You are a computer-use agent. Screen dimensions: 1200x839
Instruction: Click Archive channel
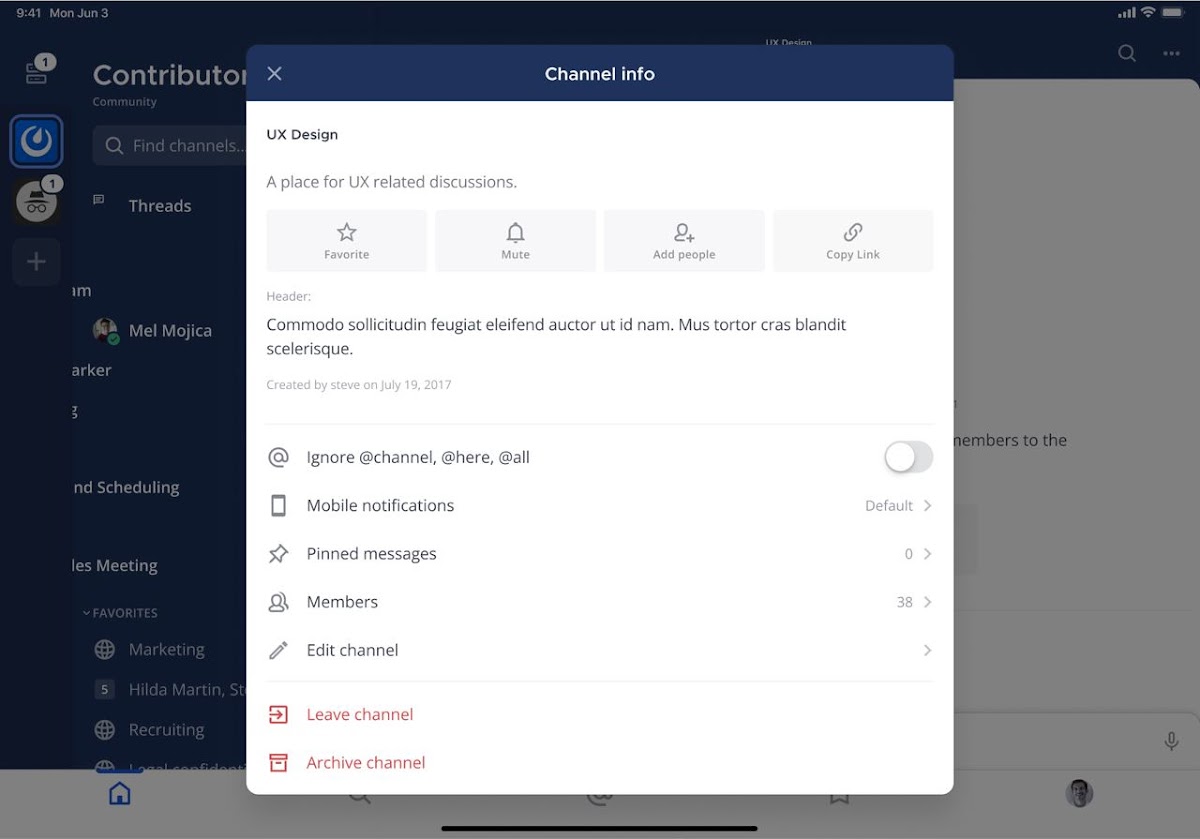pyautogui.click(x=365, y=762)
